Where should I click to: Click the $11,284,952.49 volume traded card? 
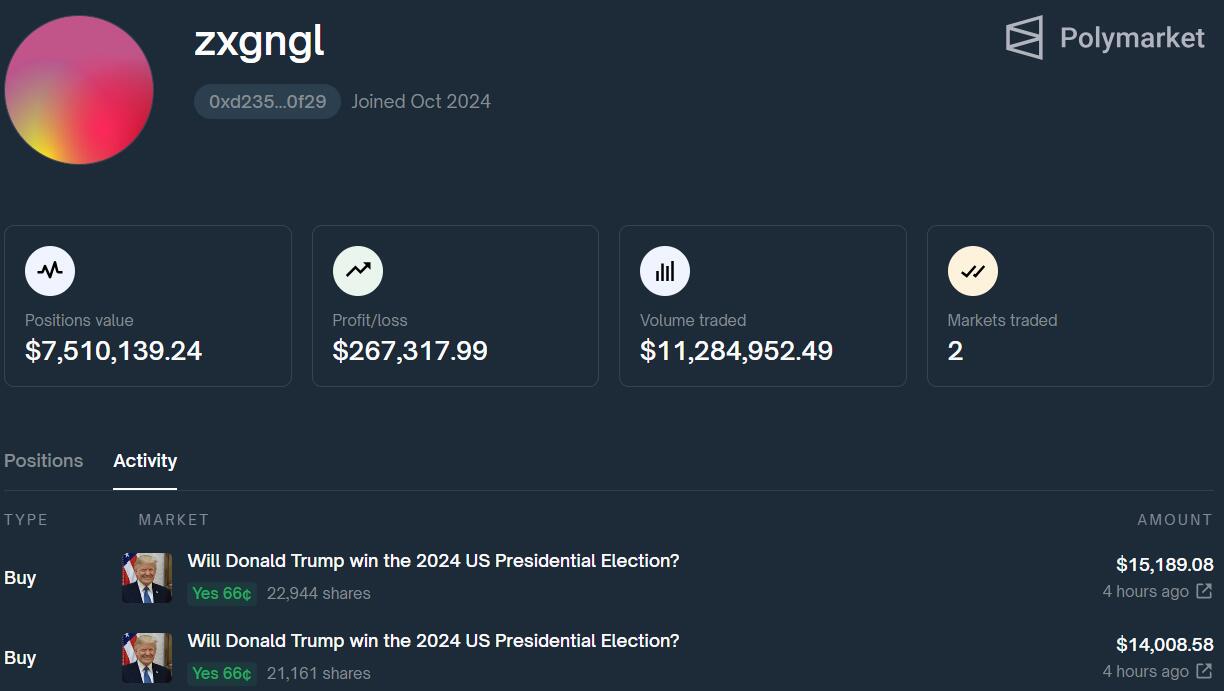pos(762,306)
